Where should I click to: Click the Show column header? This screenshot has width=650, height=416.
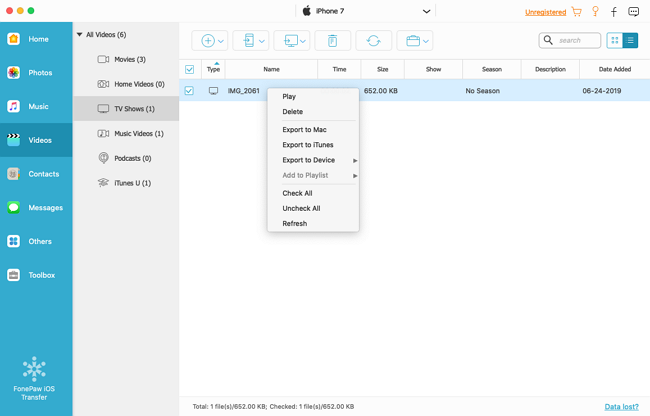point(433,70)
